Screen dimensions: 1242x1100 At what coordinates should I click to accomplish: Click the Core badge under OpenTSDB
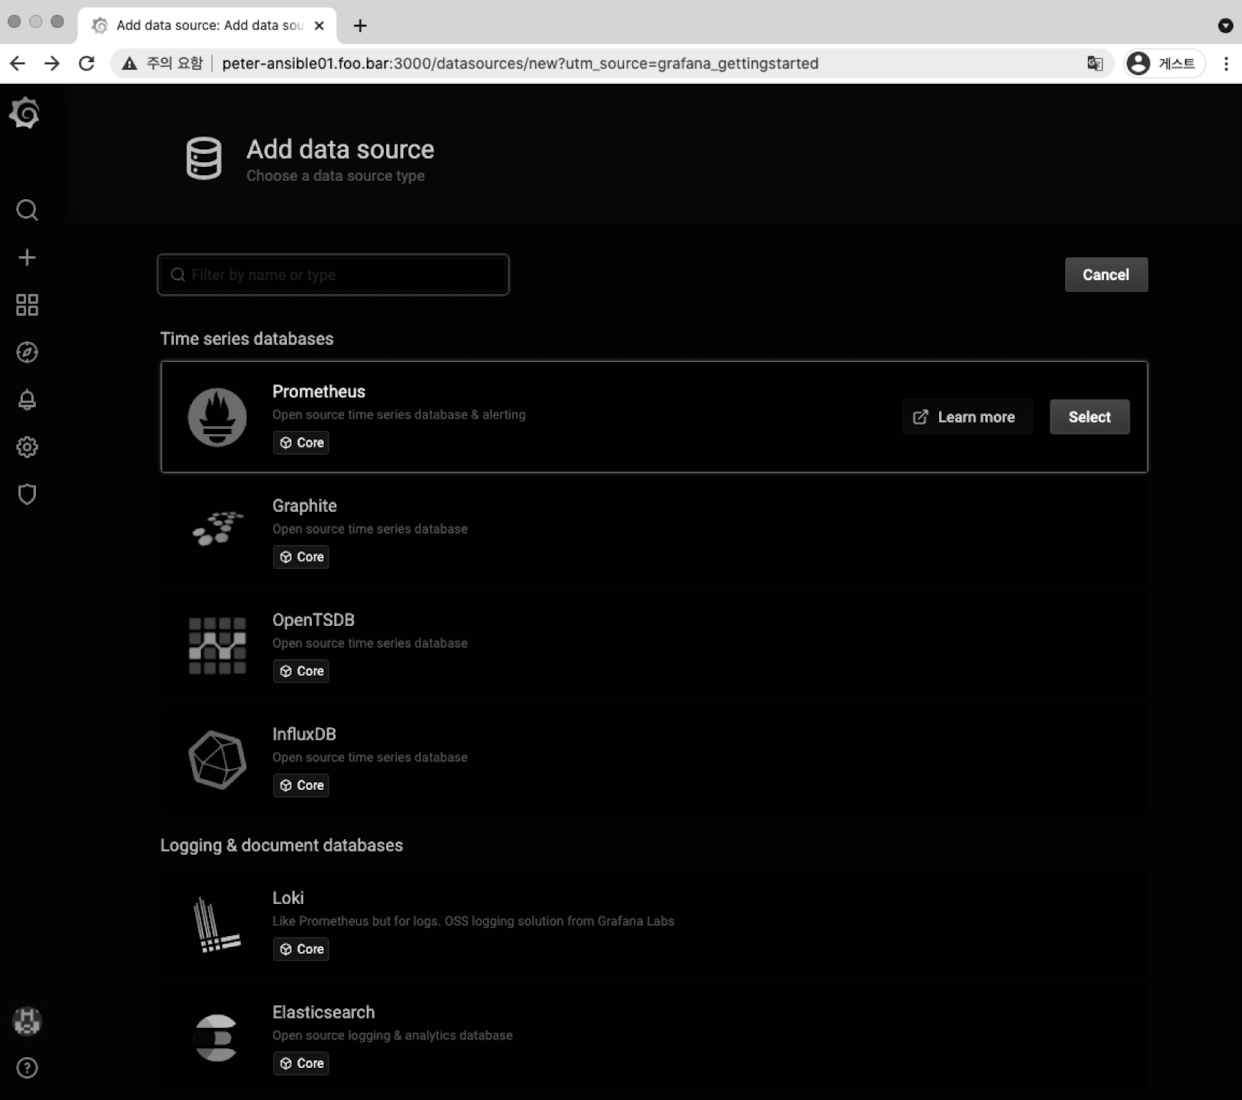click(x=301, y=670)
